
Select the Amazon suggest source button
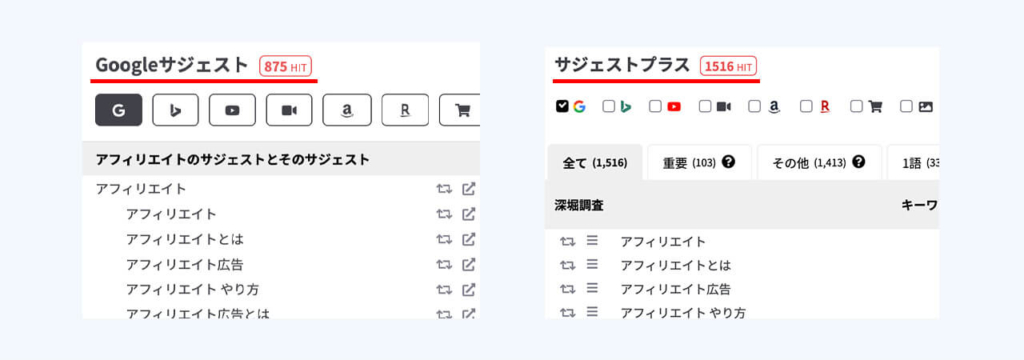[347, 110]
